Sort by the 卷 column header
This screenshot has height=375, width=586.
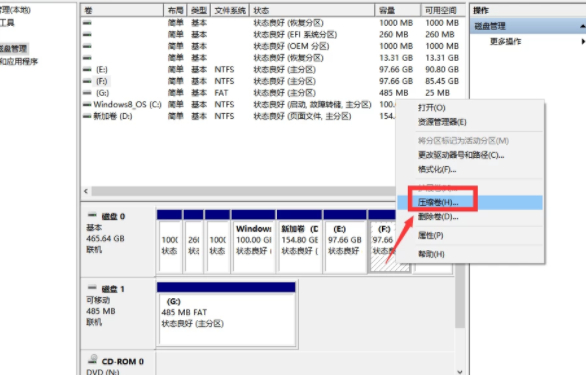pyautogui.click(x=122, y=10)
